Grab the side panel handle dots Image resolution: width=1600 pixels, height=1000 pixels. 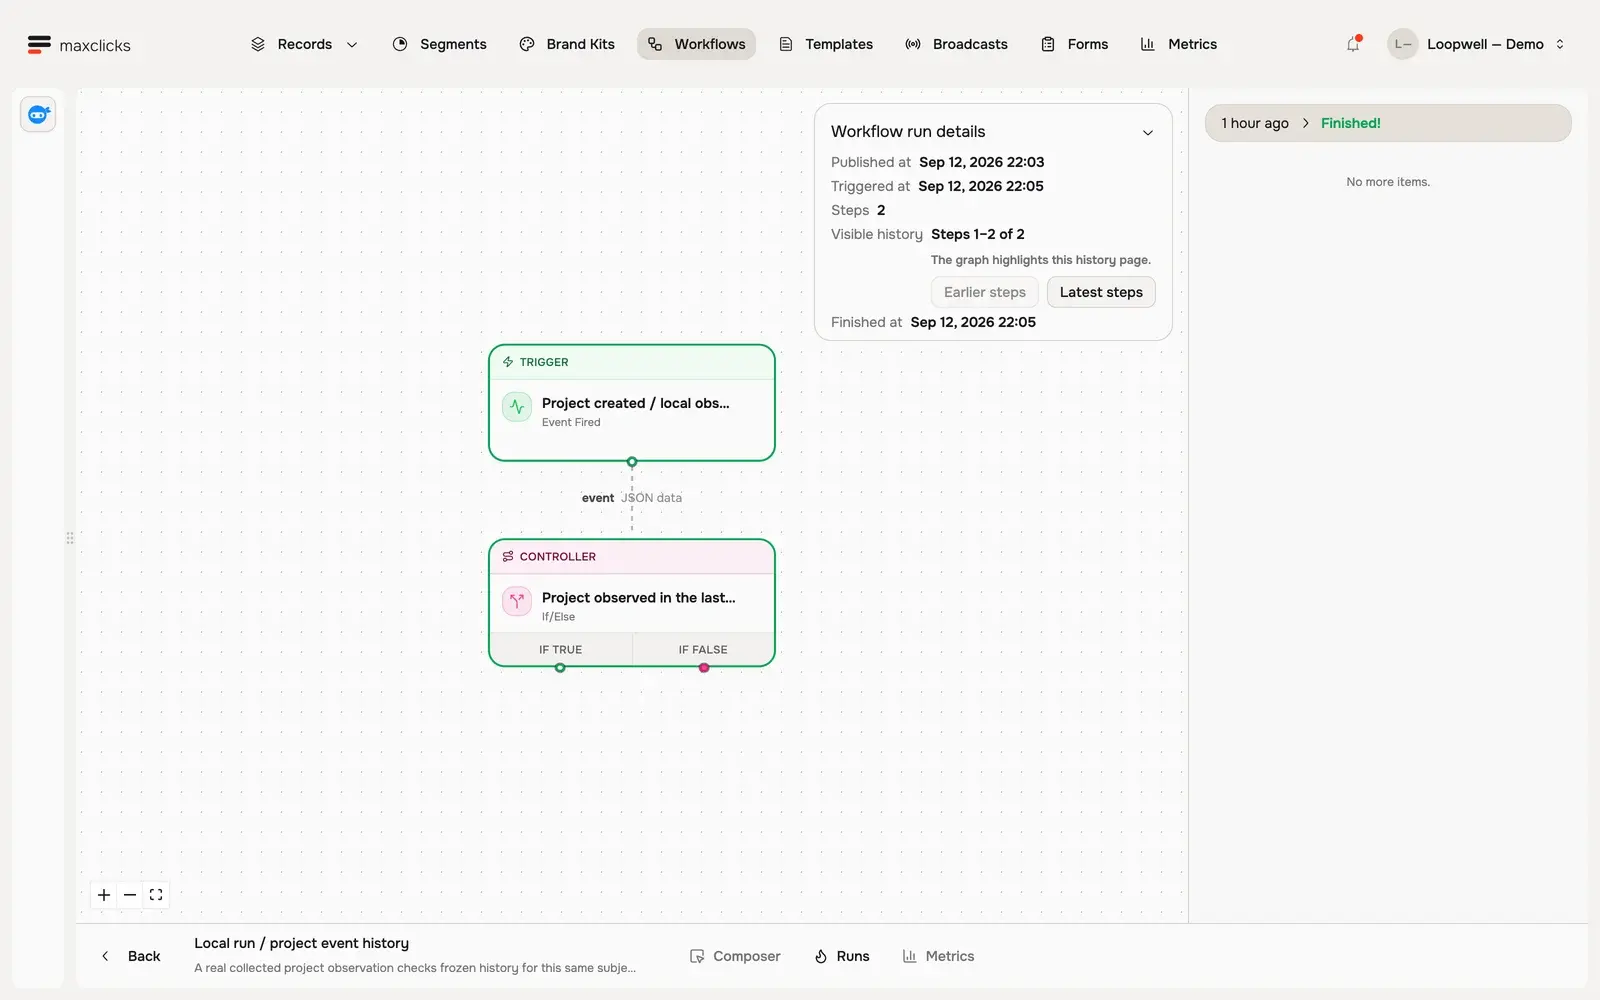tap(70, 538)
